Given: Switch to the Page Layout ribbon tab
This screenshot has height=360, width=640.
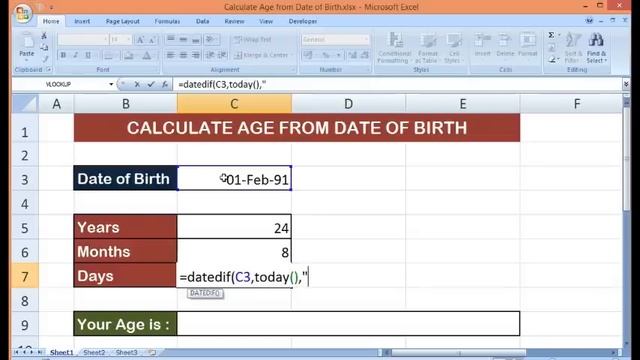Looking at the screenshot, I should click(x=122, y=21).
